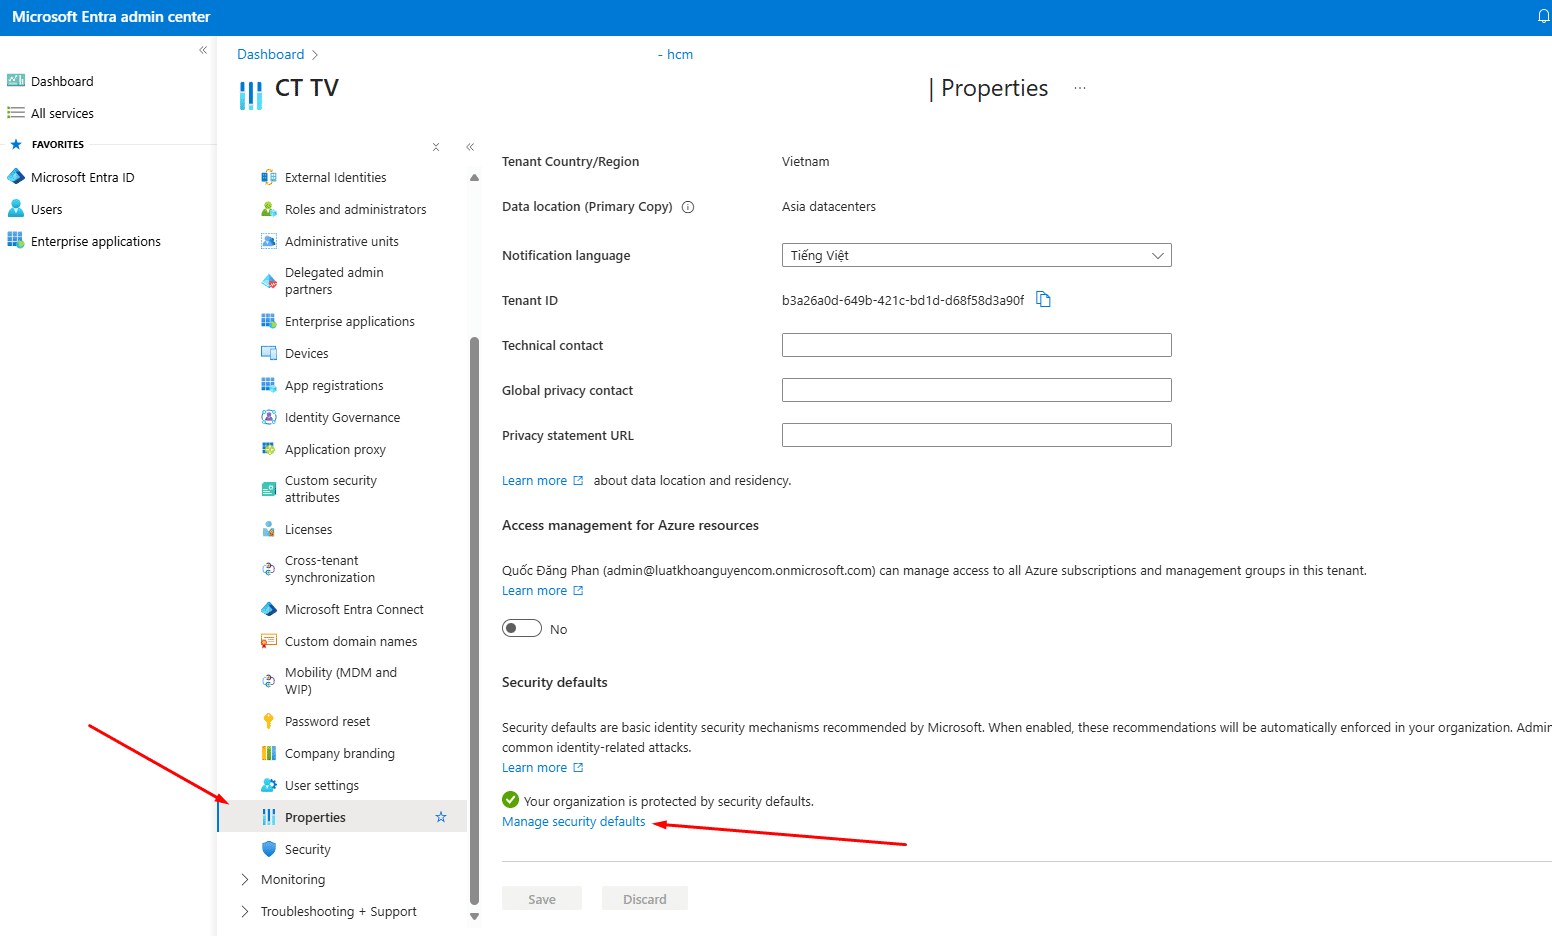Click the All services list icon

point(16,113)
